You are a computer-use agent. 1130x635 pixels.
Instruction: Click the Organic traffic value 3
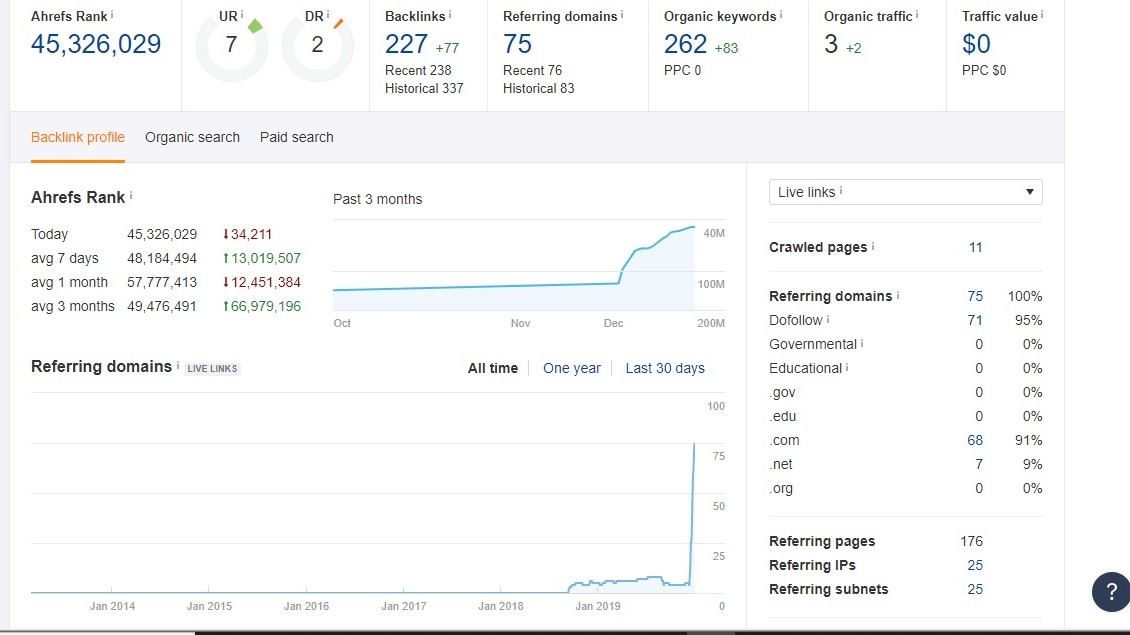831,45
